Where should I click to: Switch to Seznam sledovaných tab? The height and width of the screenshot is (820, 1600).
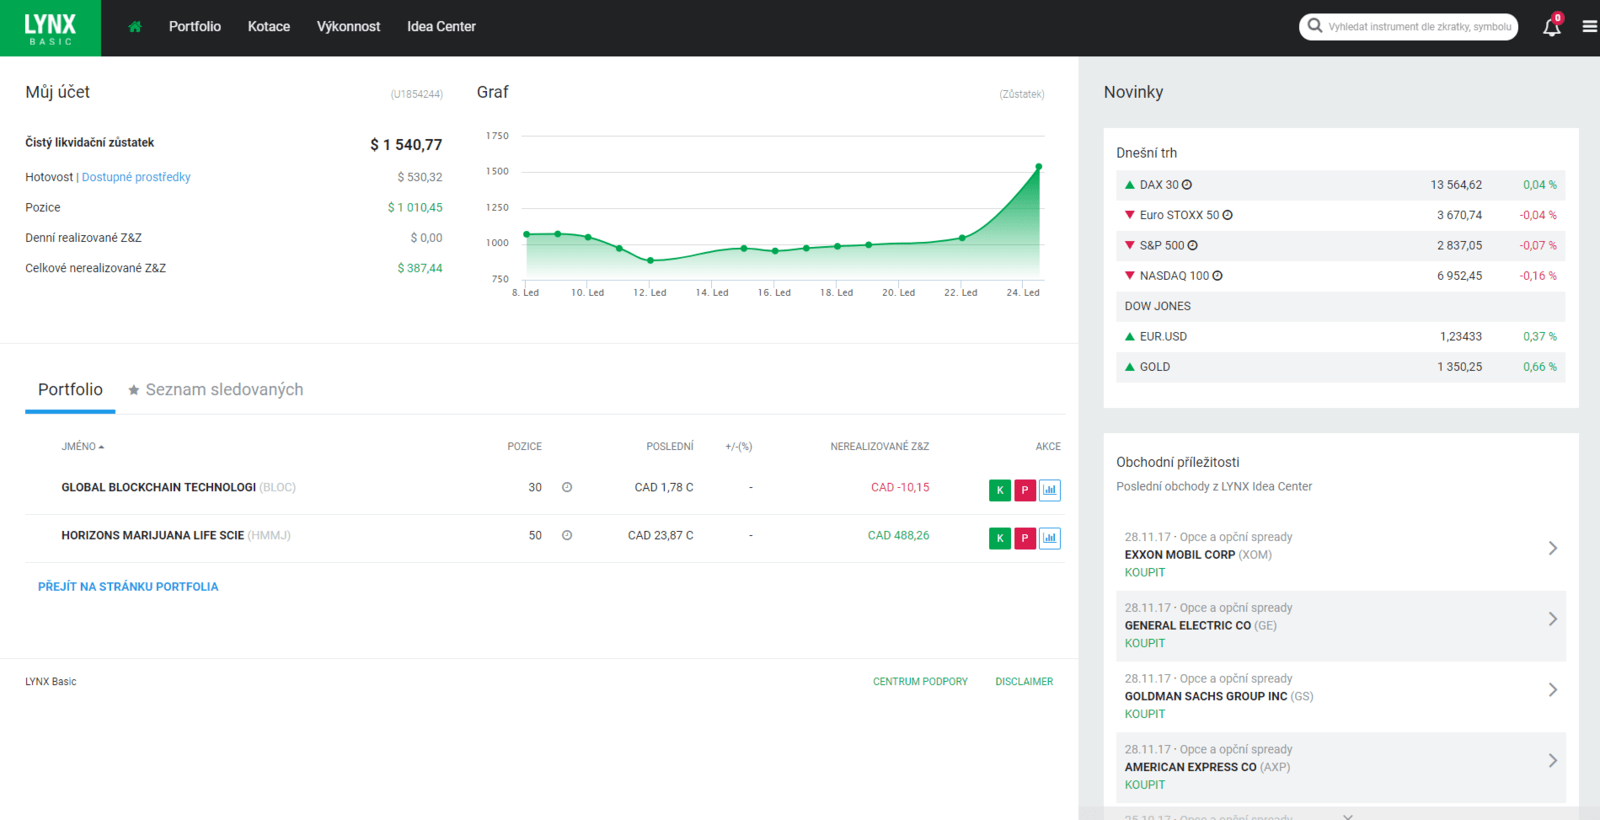pos(215,390)
